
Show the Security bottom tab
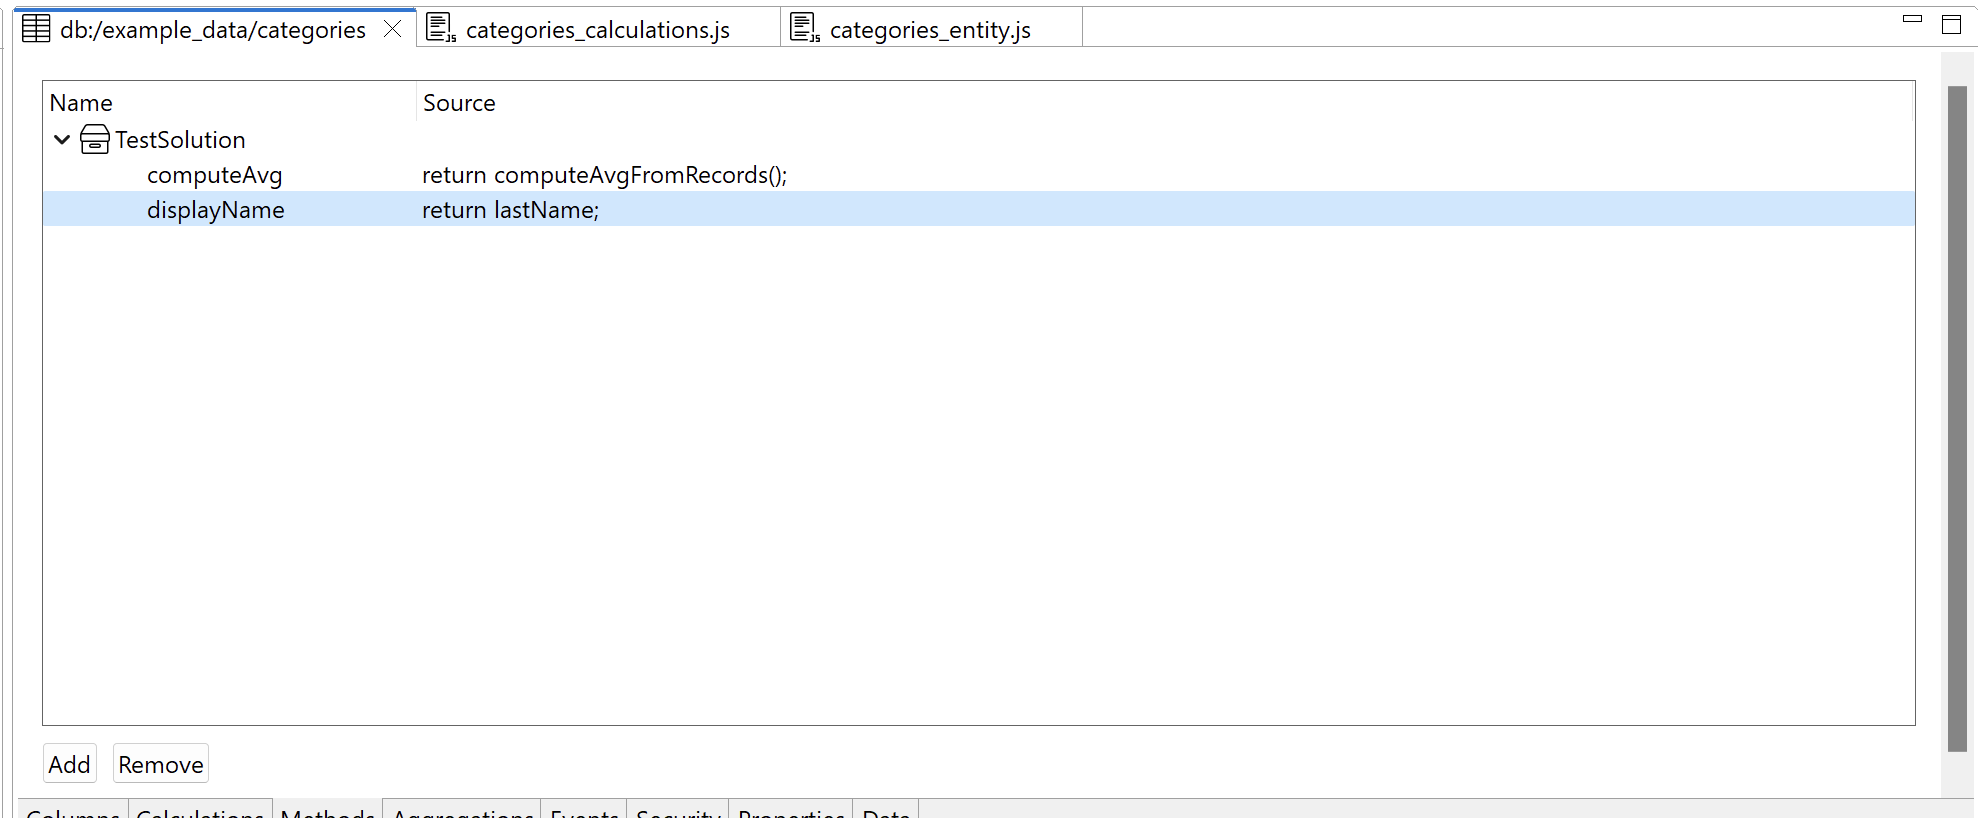point(678,811)
